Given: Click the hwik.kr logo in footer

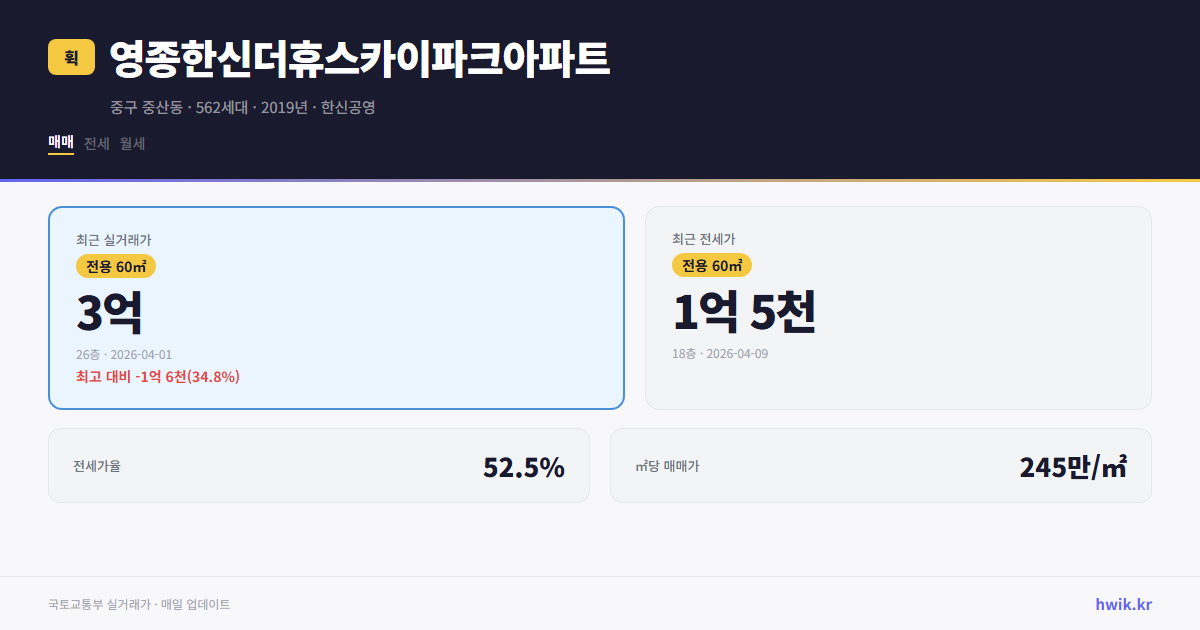Looking at the screenshot, I should (1123, 603).
